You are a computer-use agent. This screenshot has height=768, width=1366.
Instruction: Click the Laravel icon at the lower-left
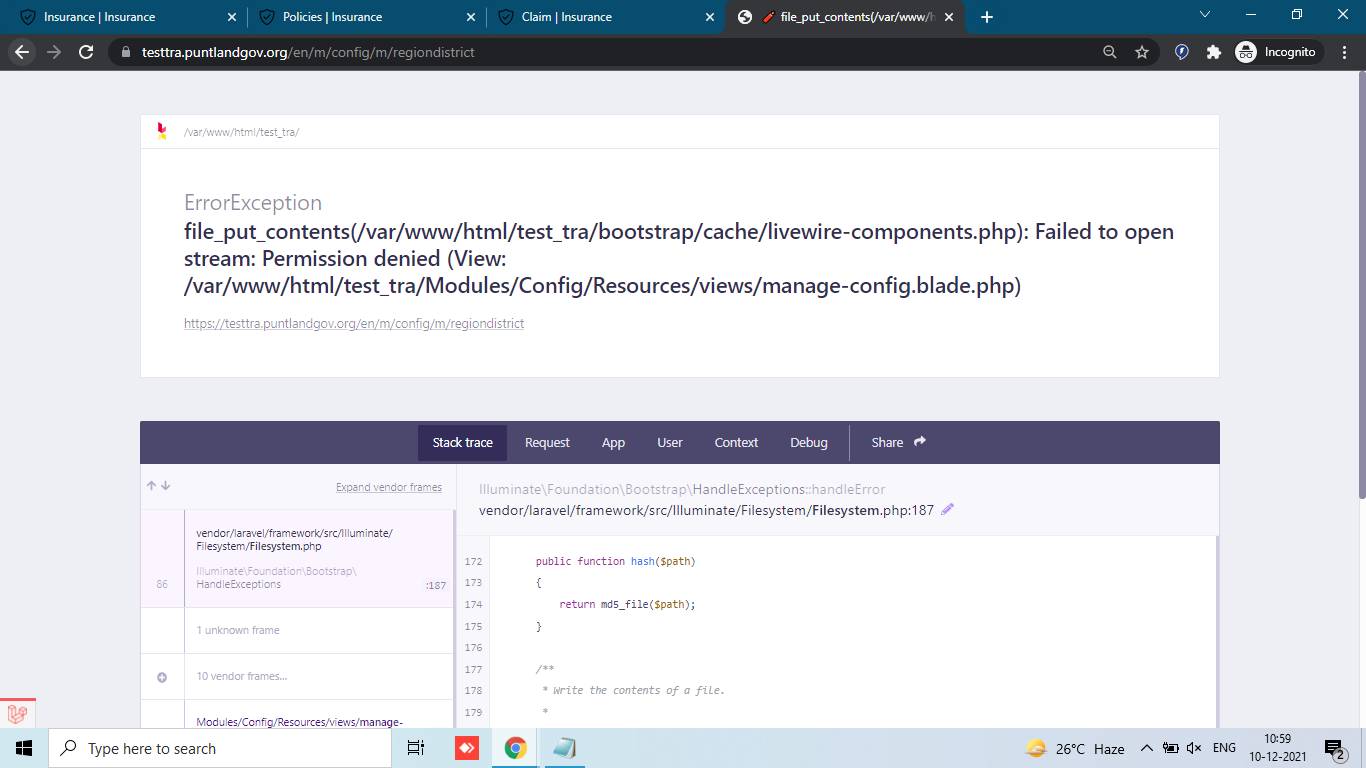(17, 714)
